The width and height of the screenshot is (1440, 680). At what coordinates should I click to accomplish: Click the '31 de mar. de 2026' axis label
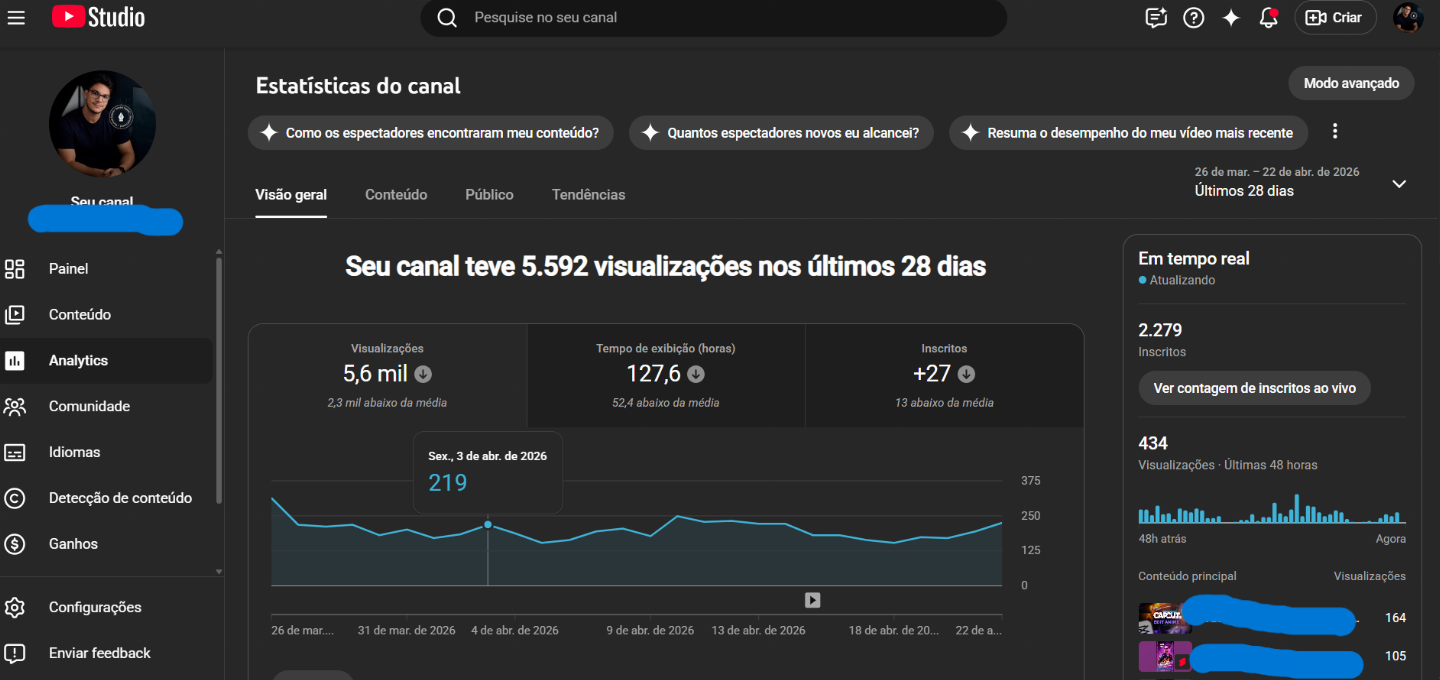pyautogui.click(x=406, y=631)
